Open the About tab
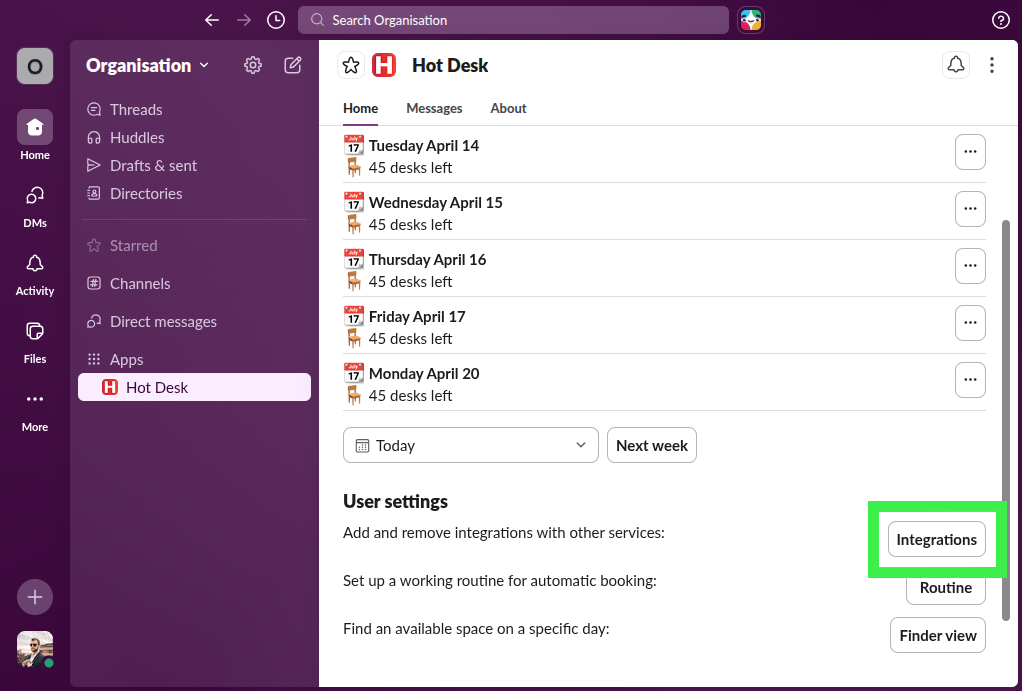Viewport: 1022px width, 691px height. (x=507, y=108)
